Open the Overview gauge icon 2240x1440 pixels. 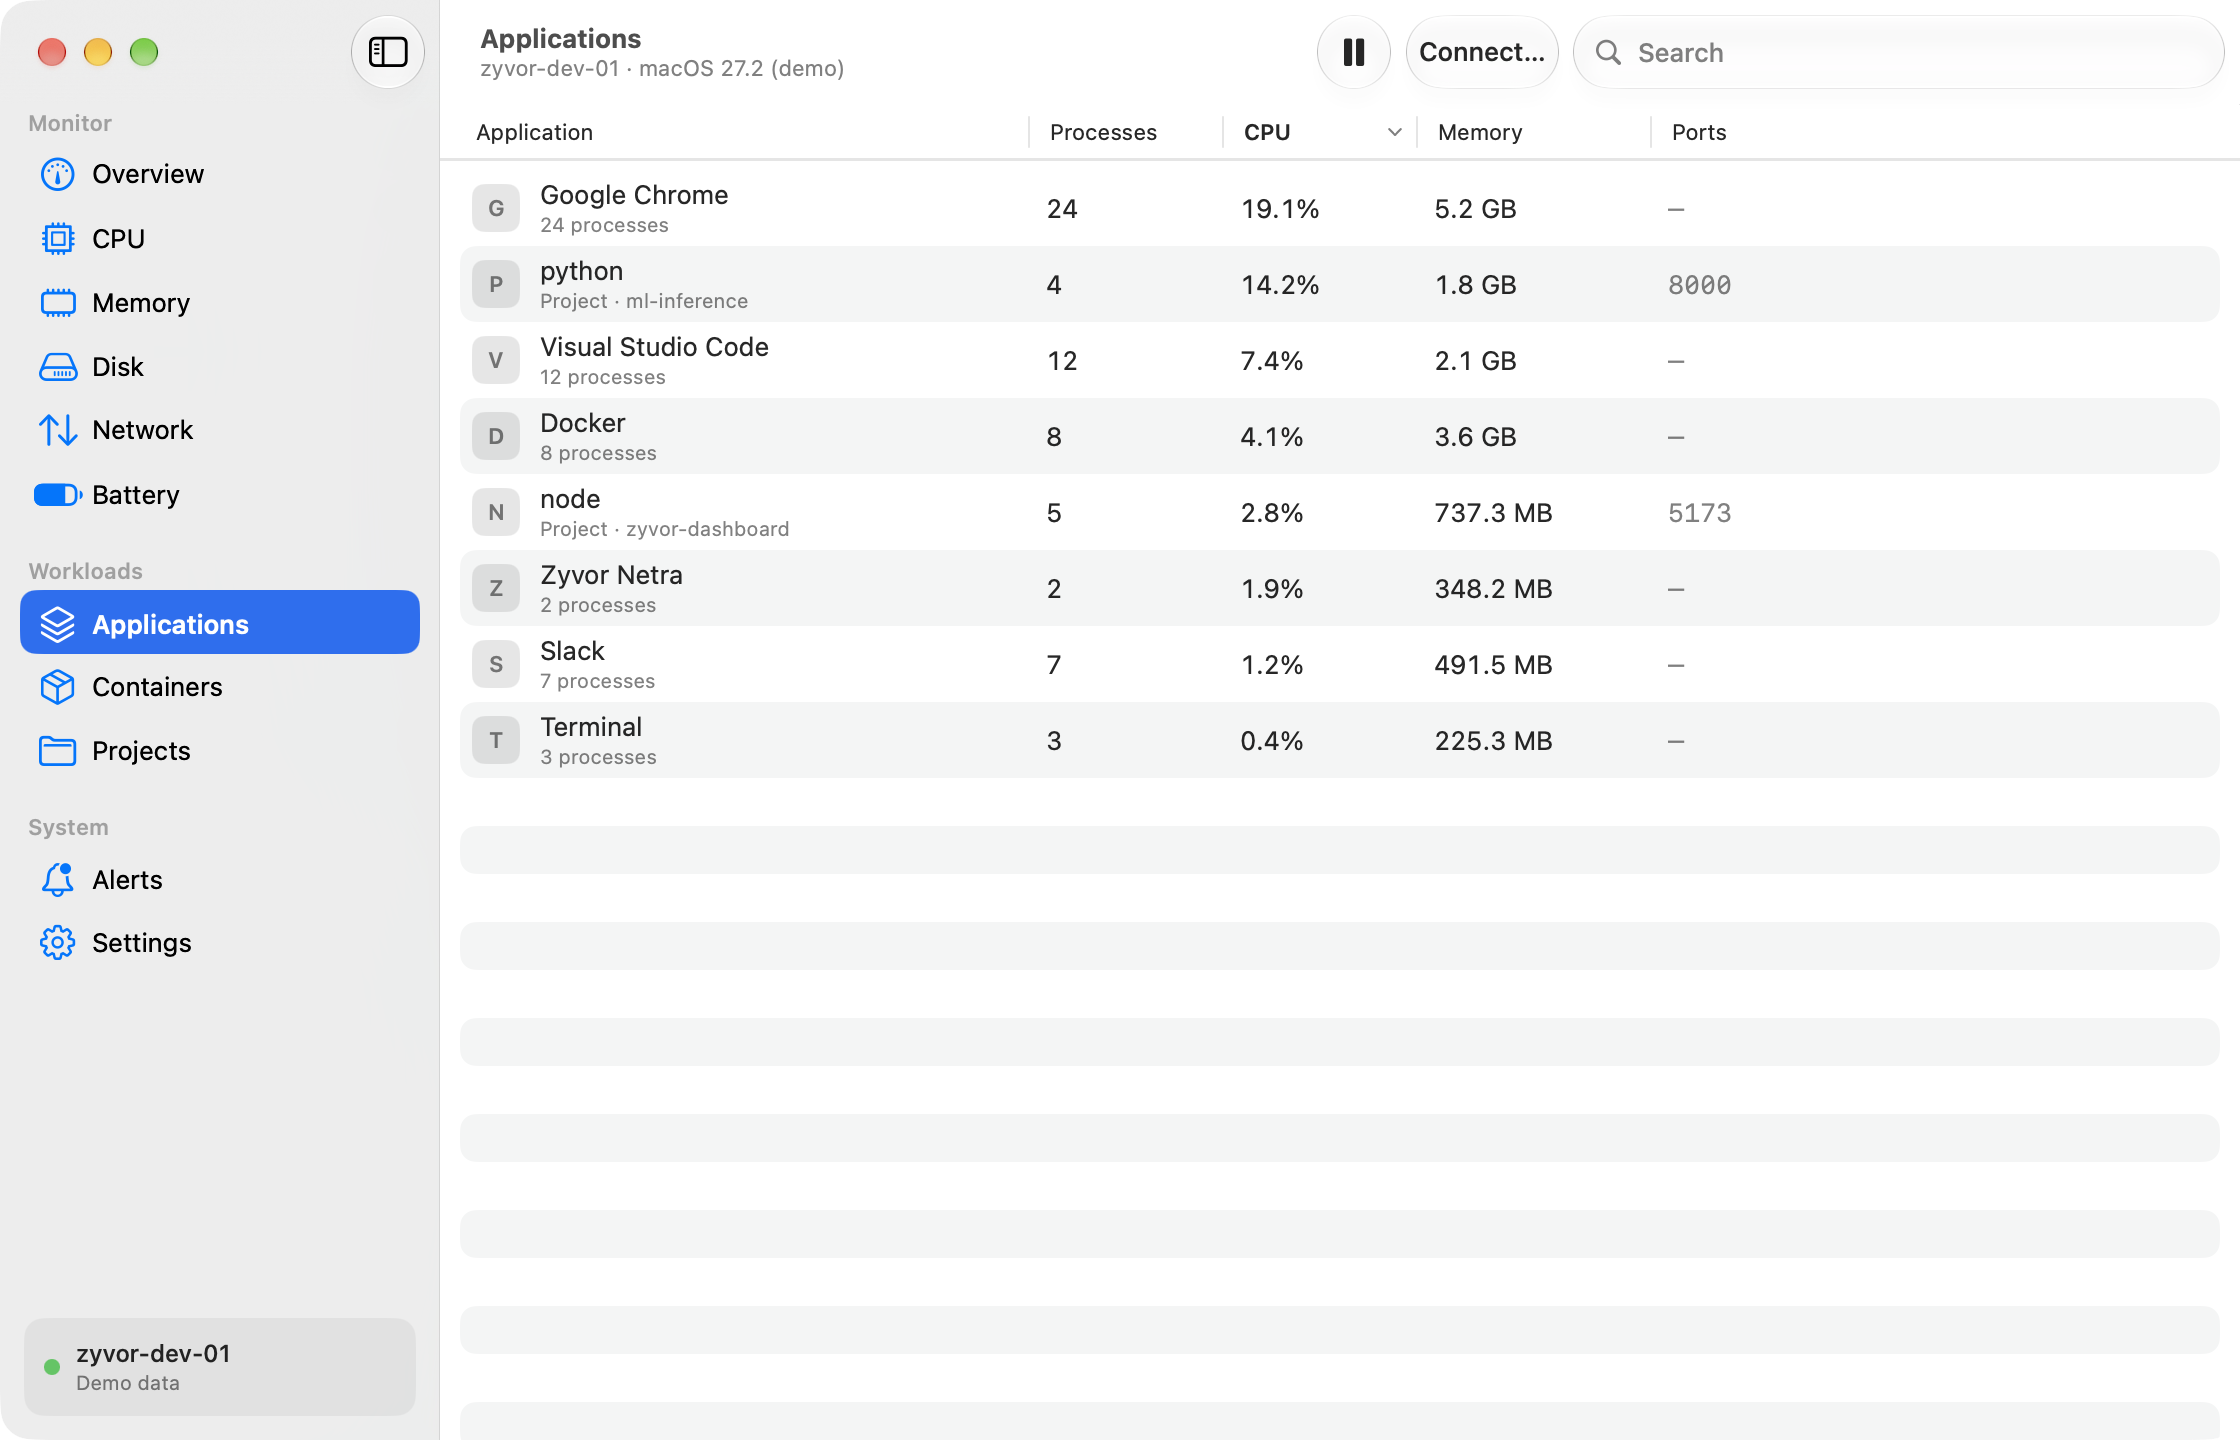[x=58, y=174]
